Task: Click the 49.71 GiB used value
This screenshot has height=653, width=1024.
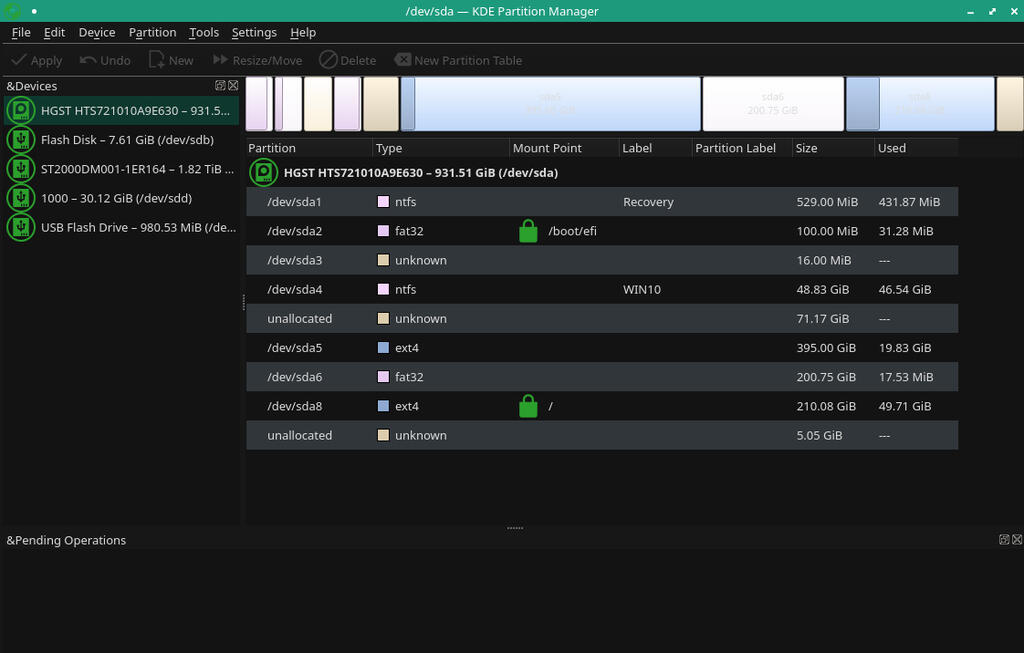Action: (904, 406)
